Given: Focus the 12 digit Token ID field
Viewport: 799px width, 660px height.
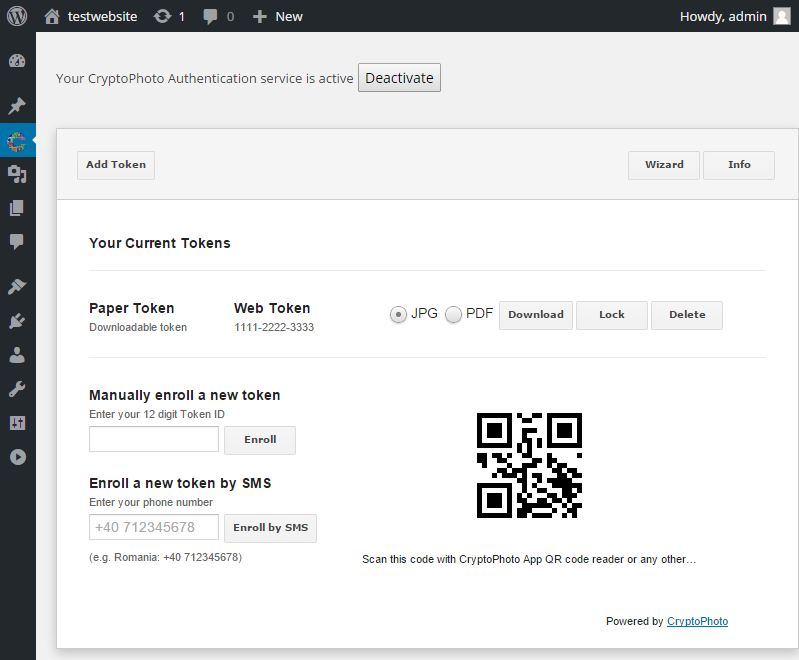Looking at the screenshot, I should coord(154,439).
